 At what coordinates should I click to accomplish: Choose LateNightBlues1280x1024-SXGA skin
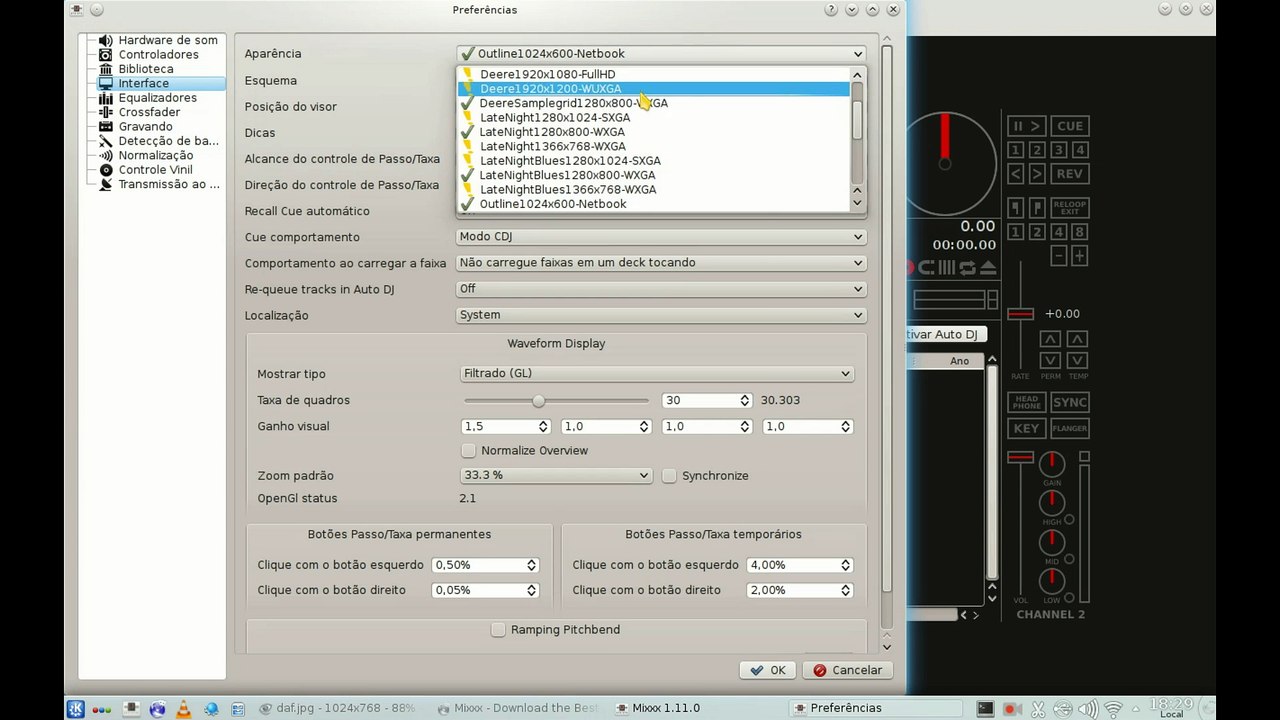coord(654,161)
